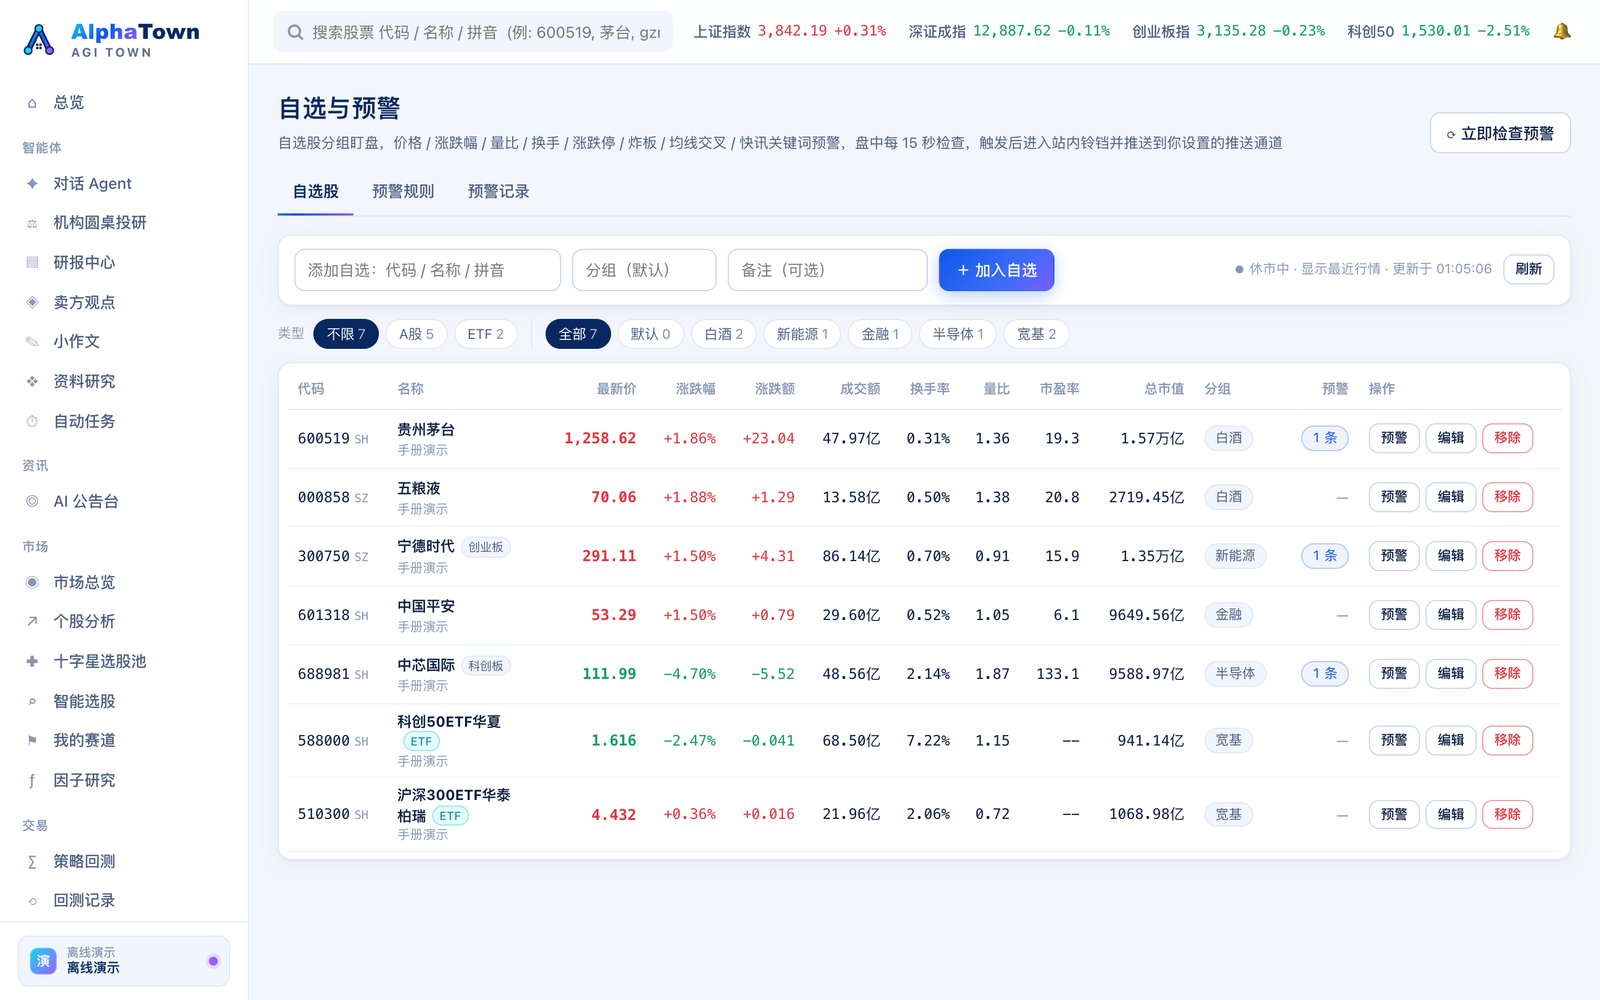The image size is (1600, 1000).
Task: Click the 对话 Agent sparkle icon
Action: tap(32, 183)
